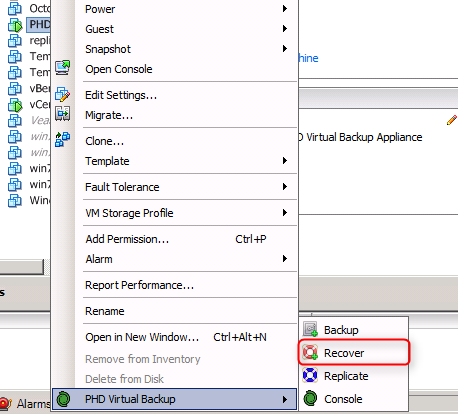Viewport: 458px width, 415px height.
Task: Click the VM icon next to PHD item
Action: coord(15,25)
